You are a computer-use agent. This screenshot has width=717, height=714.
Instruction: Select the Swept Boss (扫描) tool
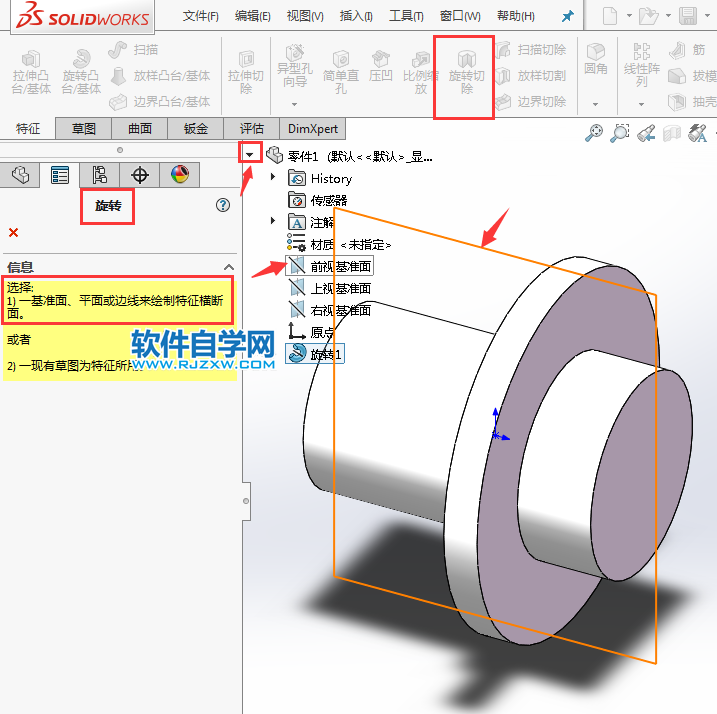coord(134,49)
